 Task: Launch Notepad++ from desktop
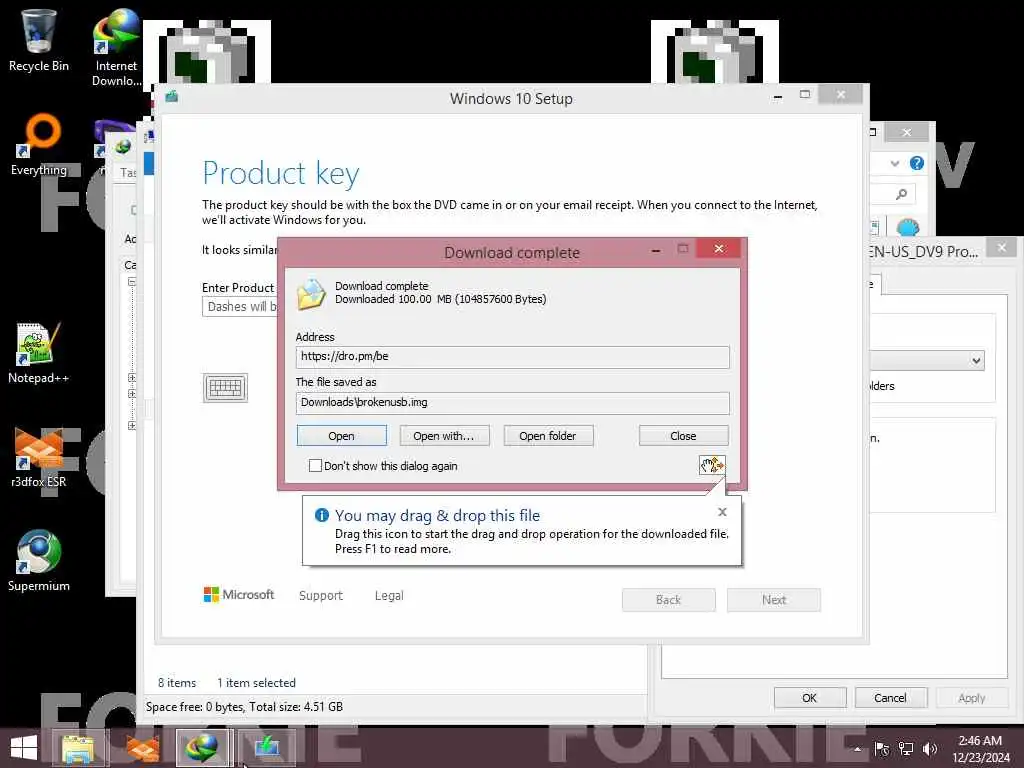(39, 353)
